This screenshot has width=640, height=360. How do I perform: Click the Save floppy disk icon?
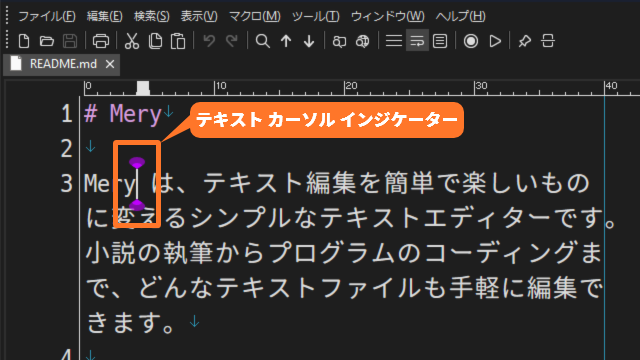(70, 41)
